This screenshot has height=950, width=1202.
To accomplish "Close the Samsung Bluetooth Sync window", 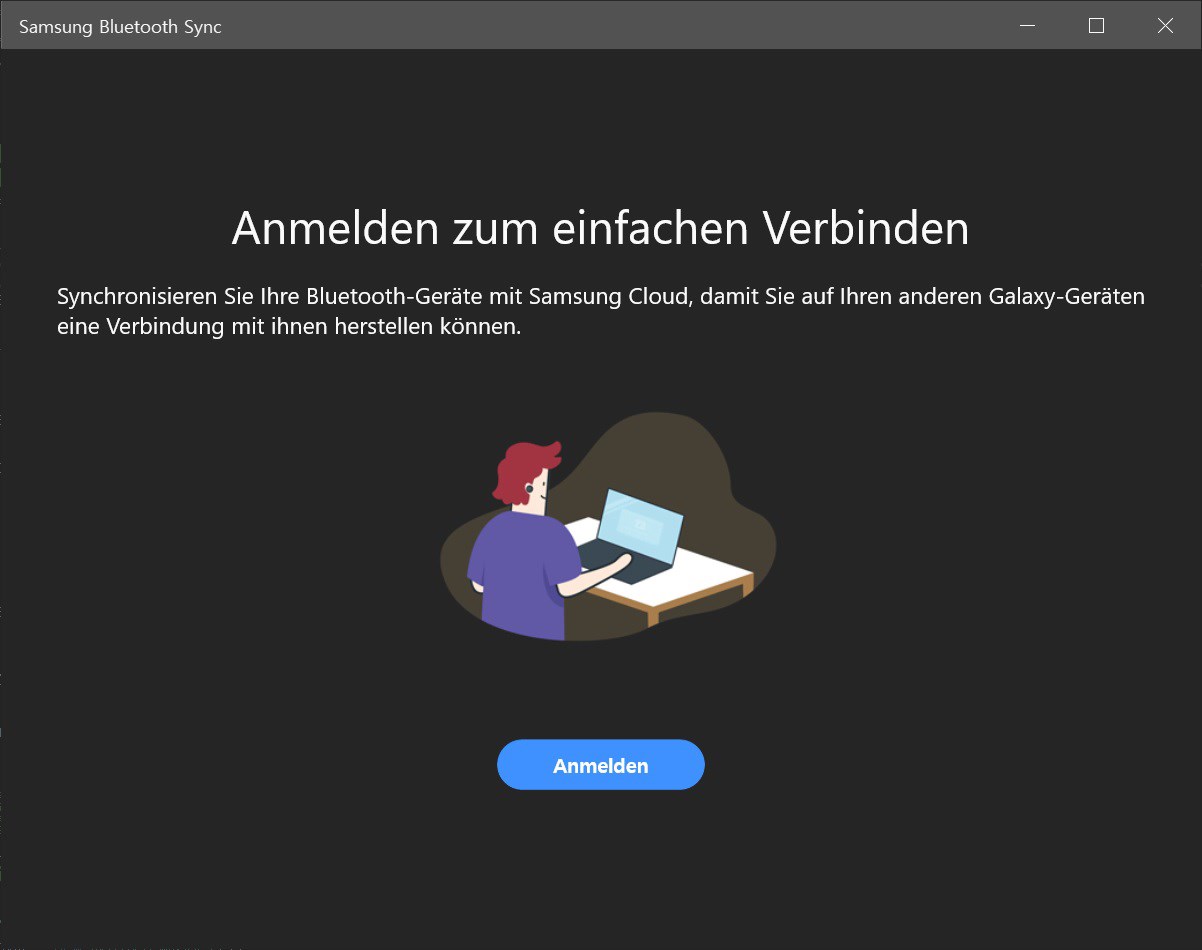I will 1165,26.
